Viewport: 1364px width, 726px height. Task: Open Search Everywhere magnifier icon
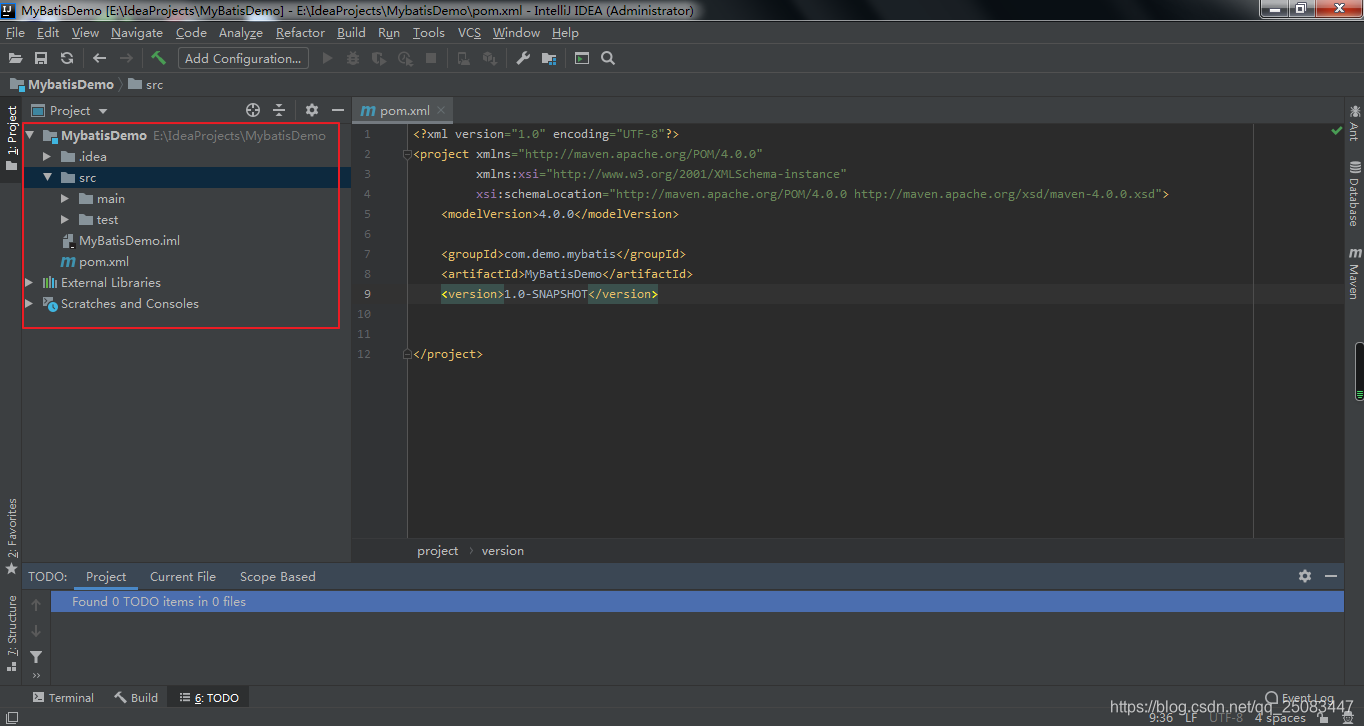tap(608, 58)
